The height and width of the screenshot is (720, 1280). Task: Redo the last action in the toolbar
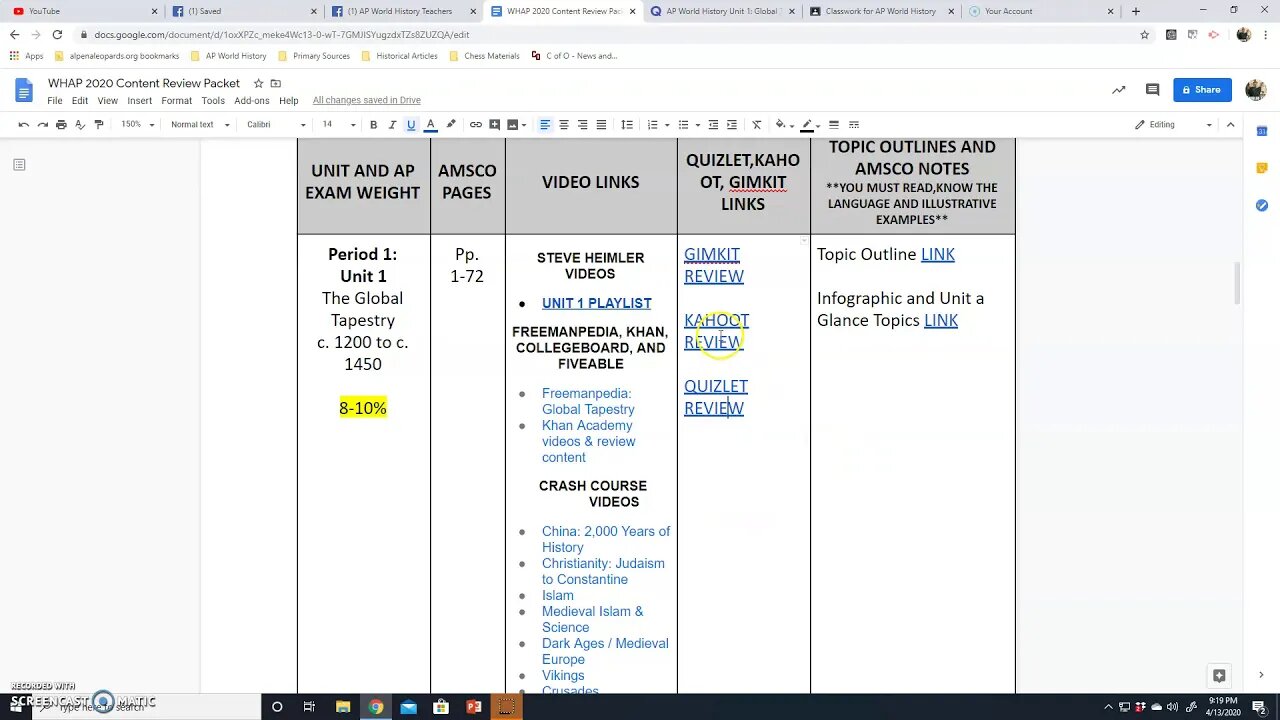tap(43, 125)
